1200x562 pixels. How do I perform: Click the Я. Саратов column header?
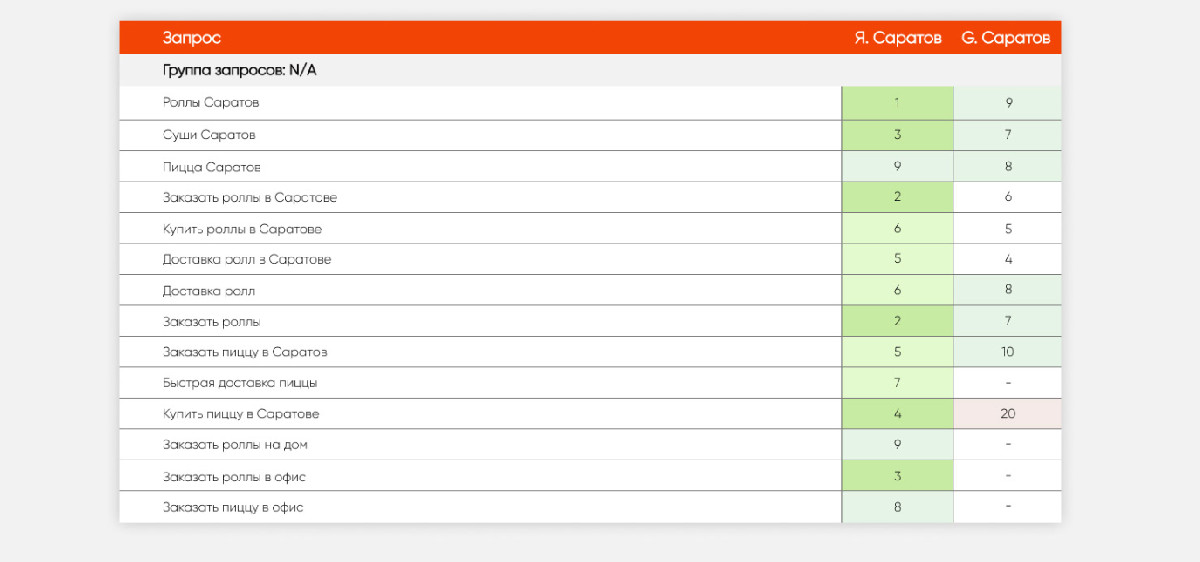pyautogui.click(x=897, y=38)
